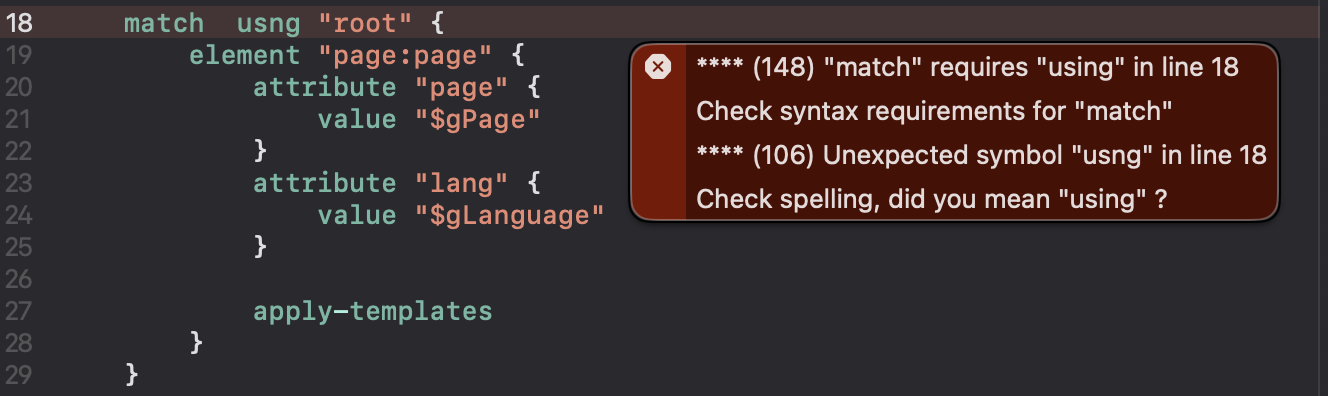1328x396 pixels.
Task: Click the "attribute" keyword on line 20
Action: point(325,87)
